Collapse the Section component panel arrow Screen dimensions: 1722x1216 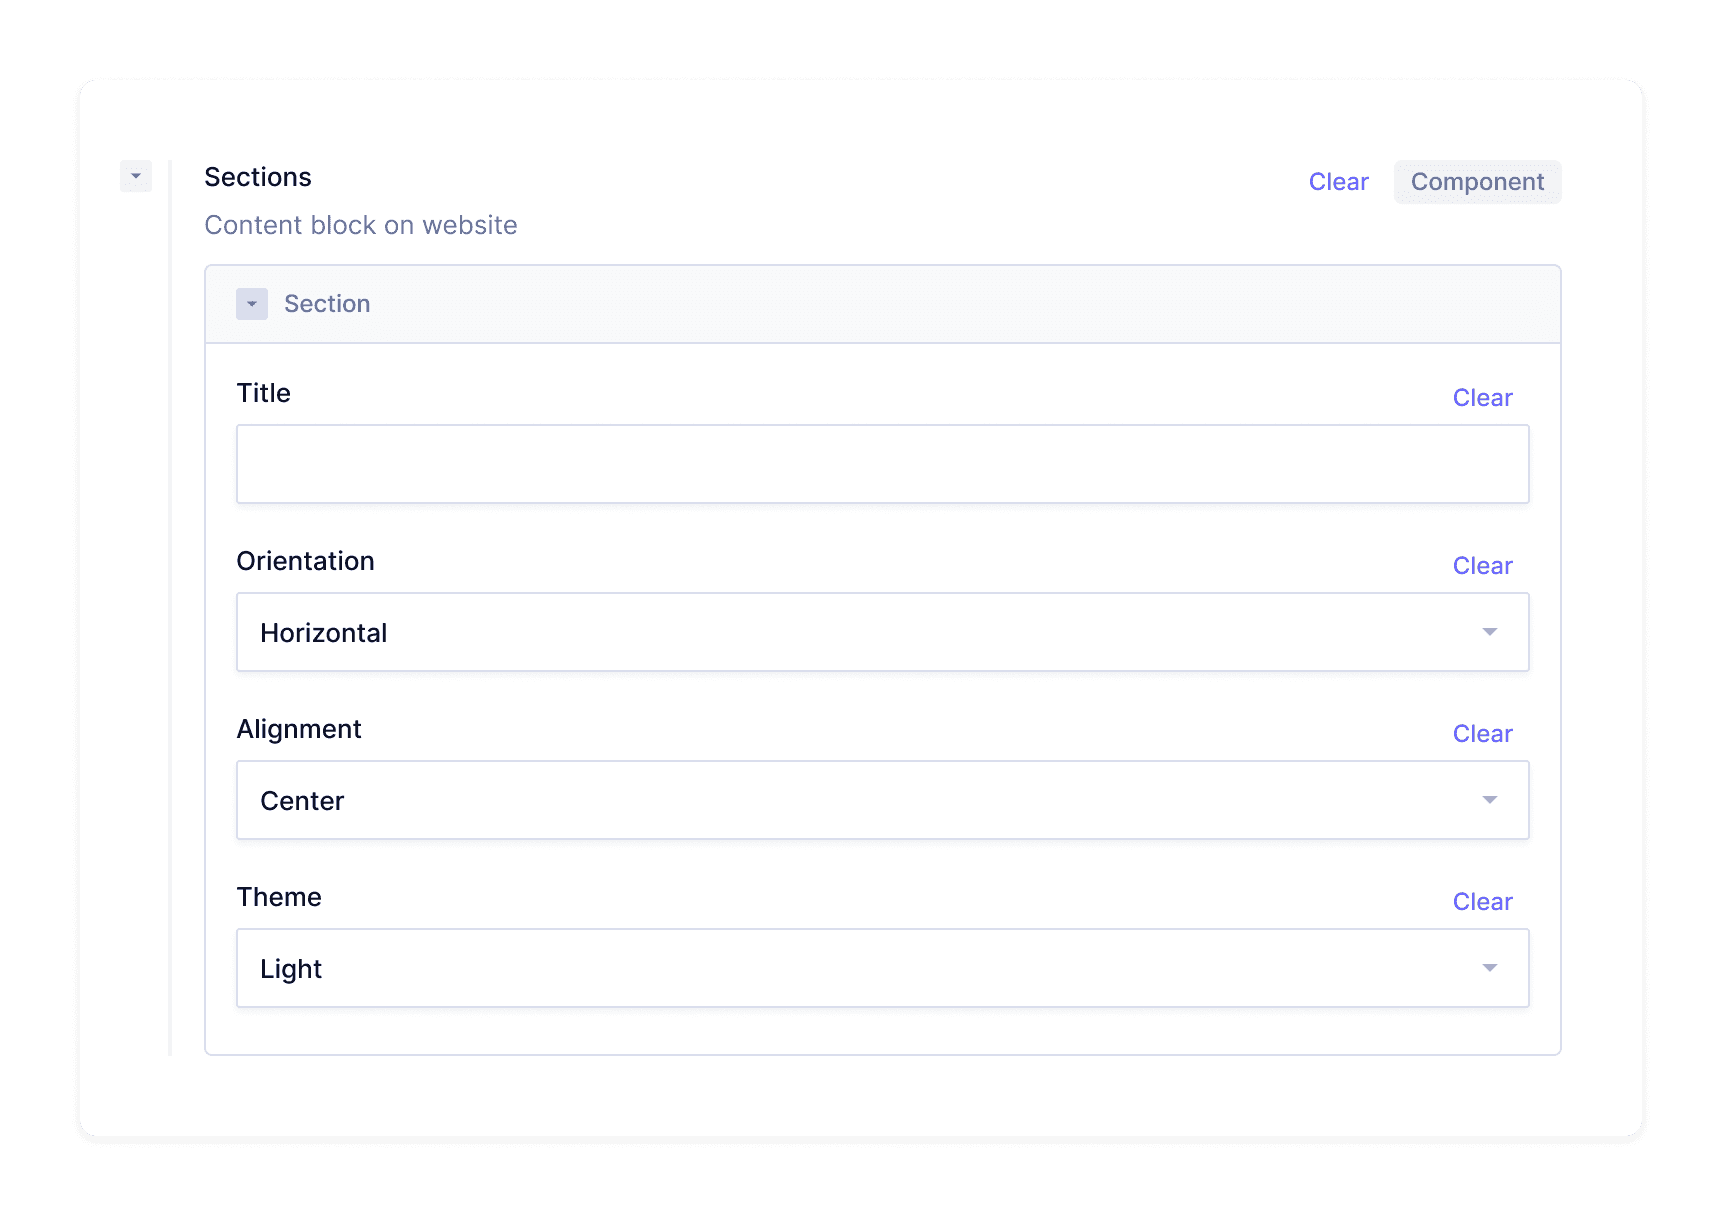pos(252,304)
